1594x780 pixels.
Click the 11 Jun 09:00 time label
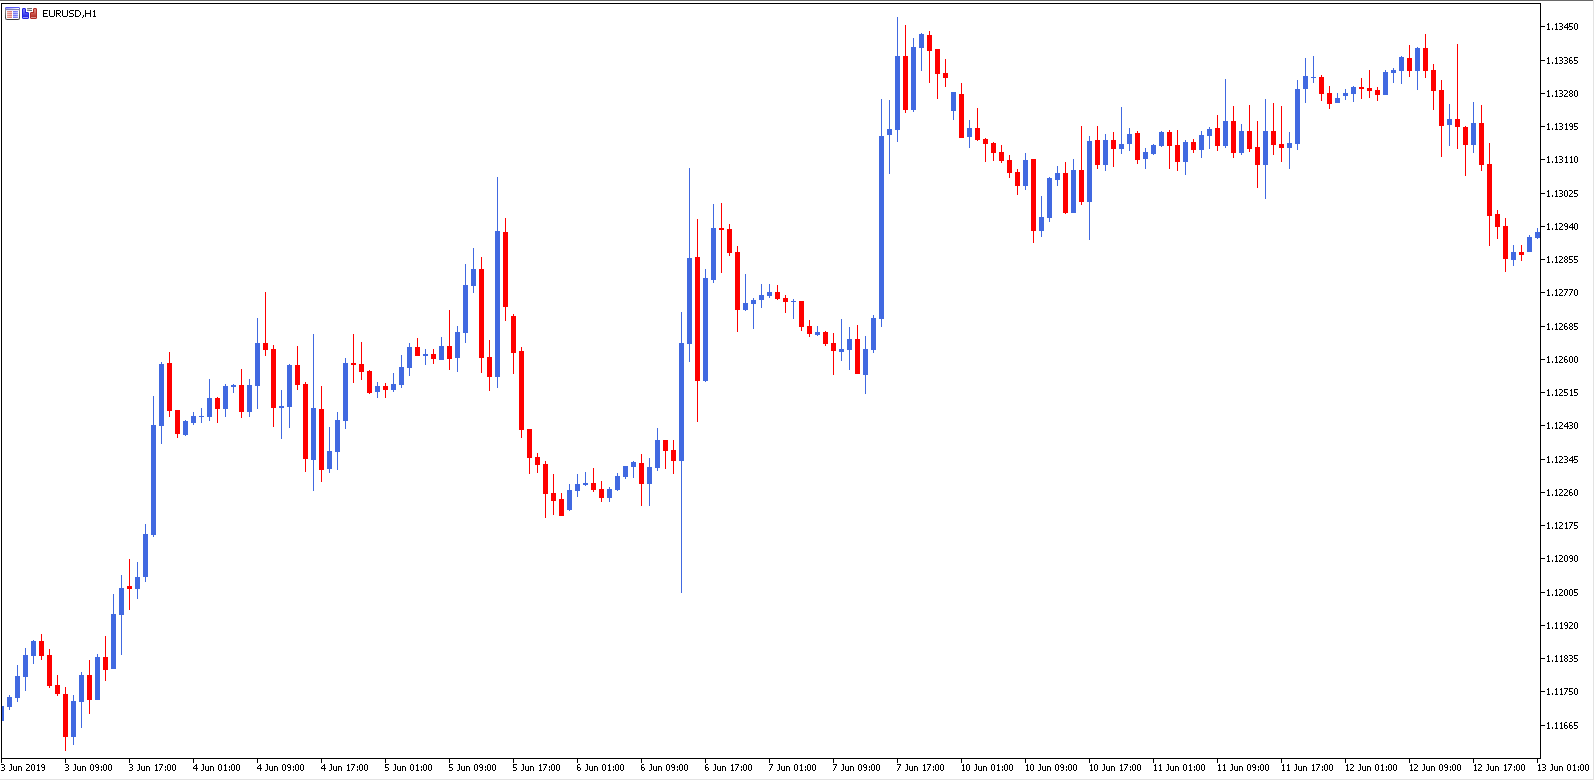point(1242,768)
